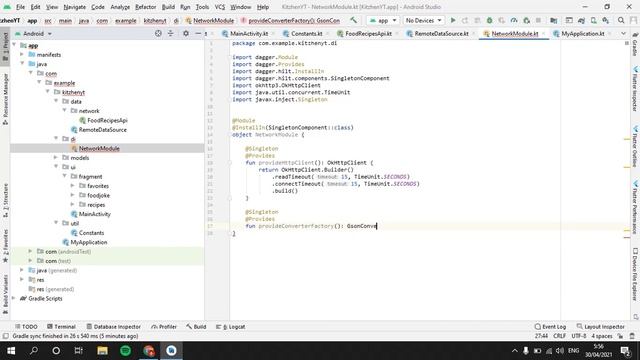This screenshot has height=360, width=640.
Task: Open the profiler gauge icon in toolbar
Action: tap(514, 20)
